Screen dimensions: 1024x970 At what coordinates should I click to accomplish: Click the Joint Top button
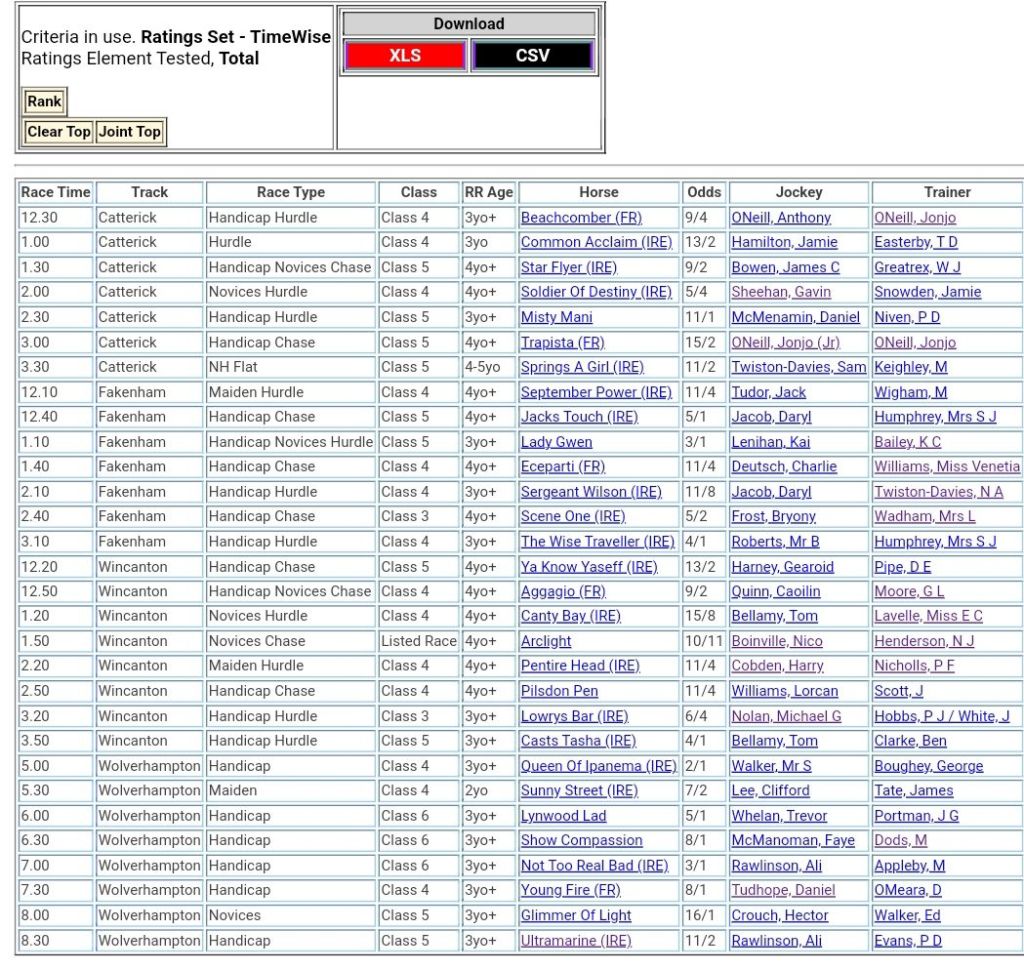tap(130, 132)
